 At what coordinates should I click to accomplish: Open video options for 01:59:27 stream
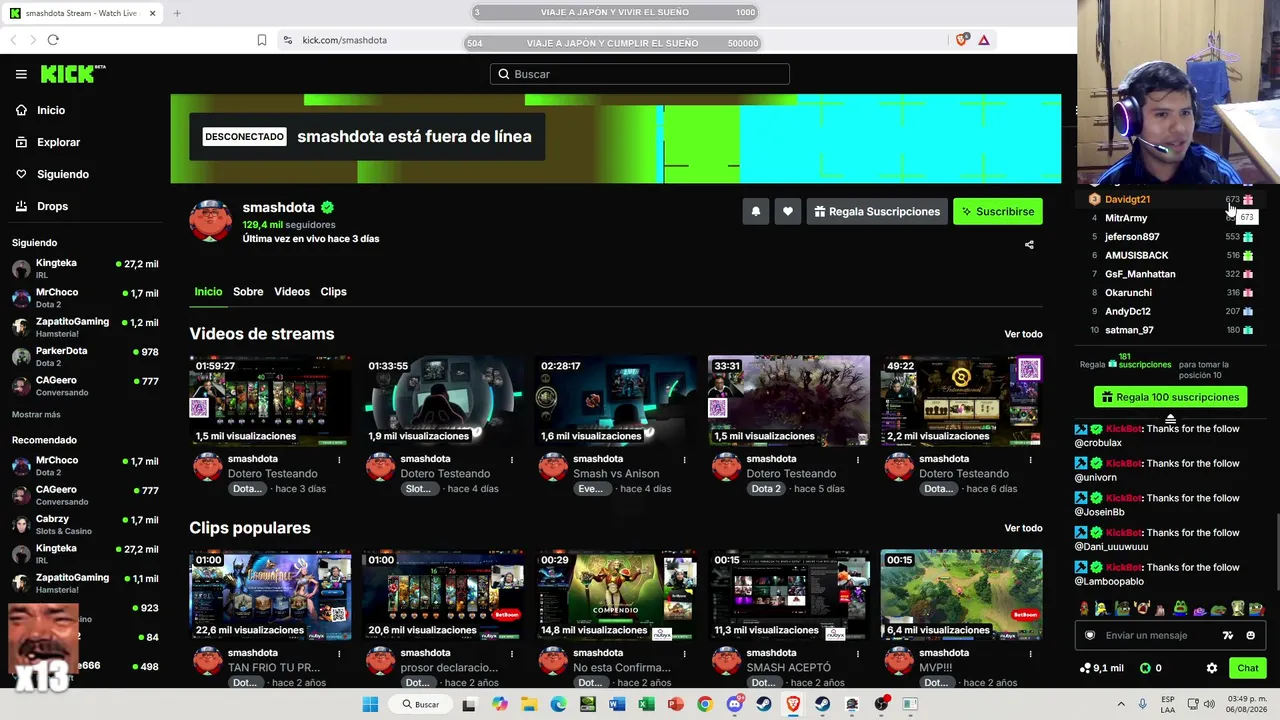click(x=339, y=460)
